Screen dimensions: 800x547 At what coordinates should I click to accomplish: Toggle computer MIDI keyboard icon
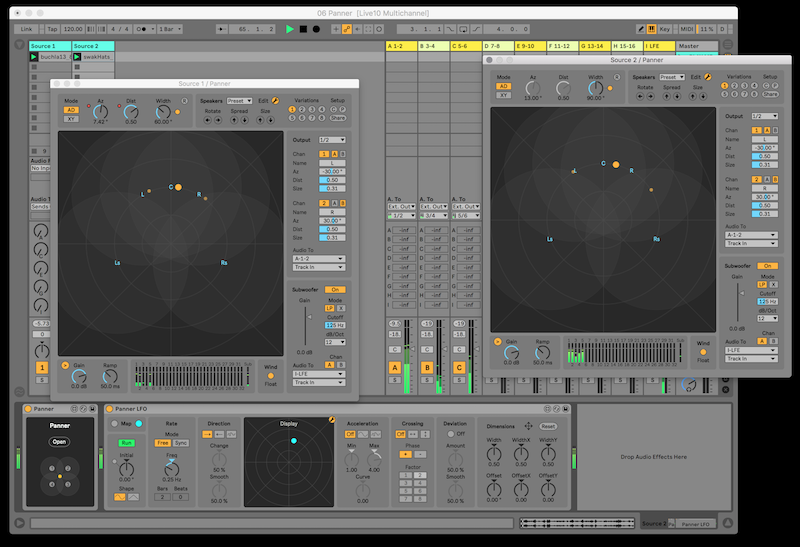652,29
